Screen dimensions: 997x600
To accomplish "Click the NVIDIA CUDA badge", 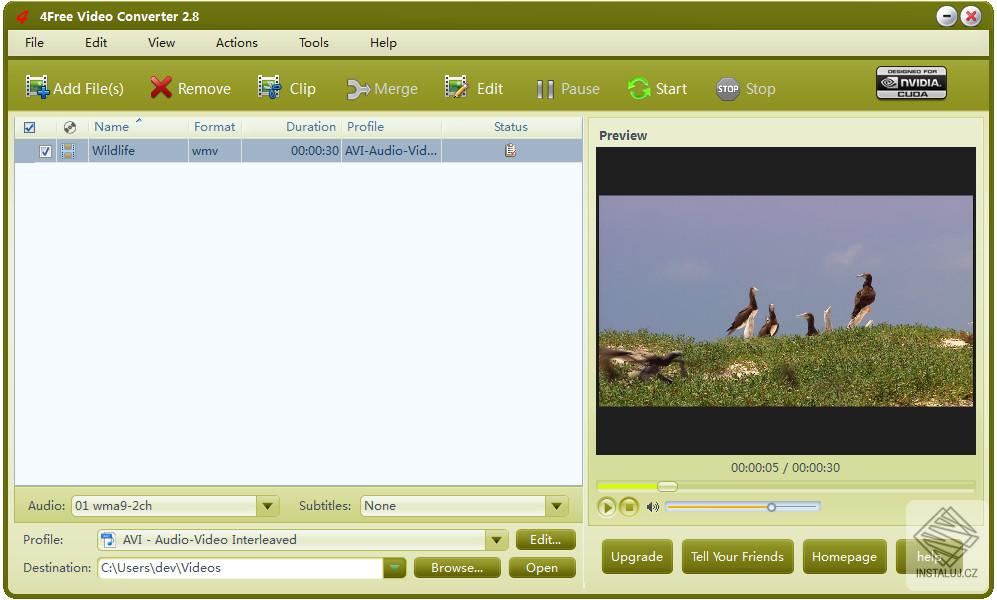I will click(910, 83).
